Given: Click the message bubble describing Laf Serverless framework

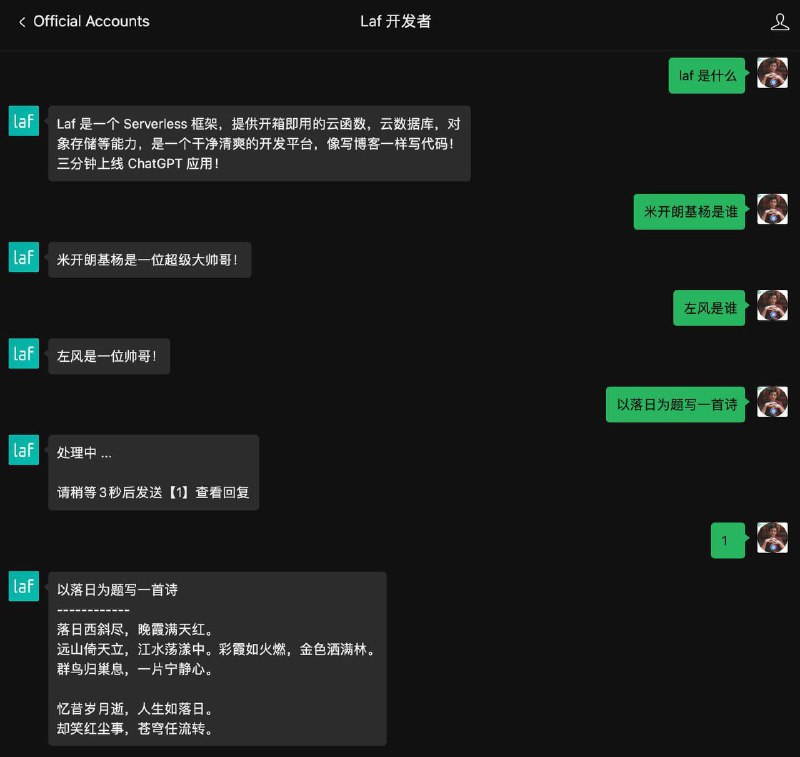Looking at the screenshot, I should click(x=258, y=141).
